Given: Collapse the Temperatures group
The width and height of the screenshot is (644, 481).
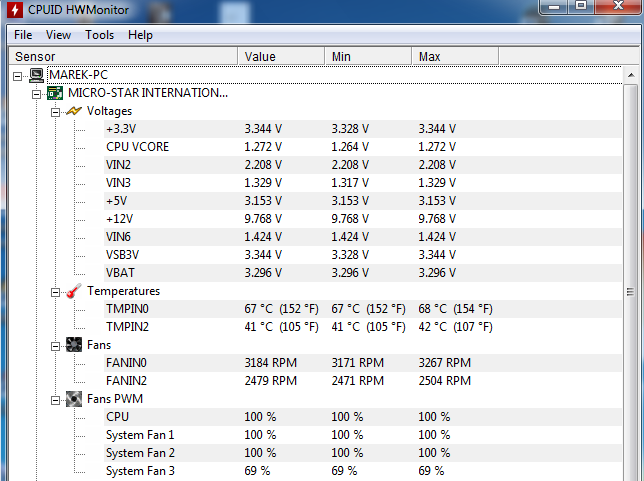Looking at the screenshot, I should [x=55, y=292].
